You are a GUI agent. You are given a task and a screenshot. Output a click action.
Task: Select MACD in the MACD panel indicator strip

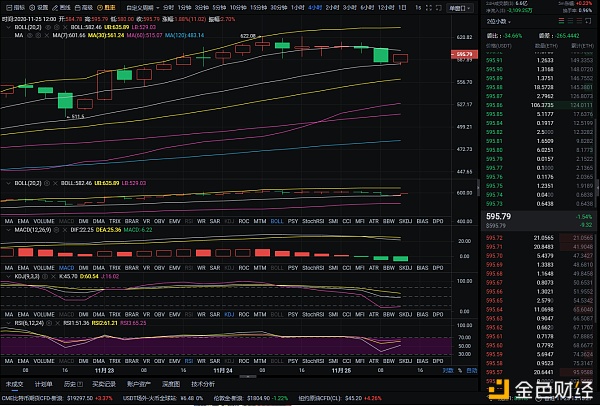coord(66,267)
